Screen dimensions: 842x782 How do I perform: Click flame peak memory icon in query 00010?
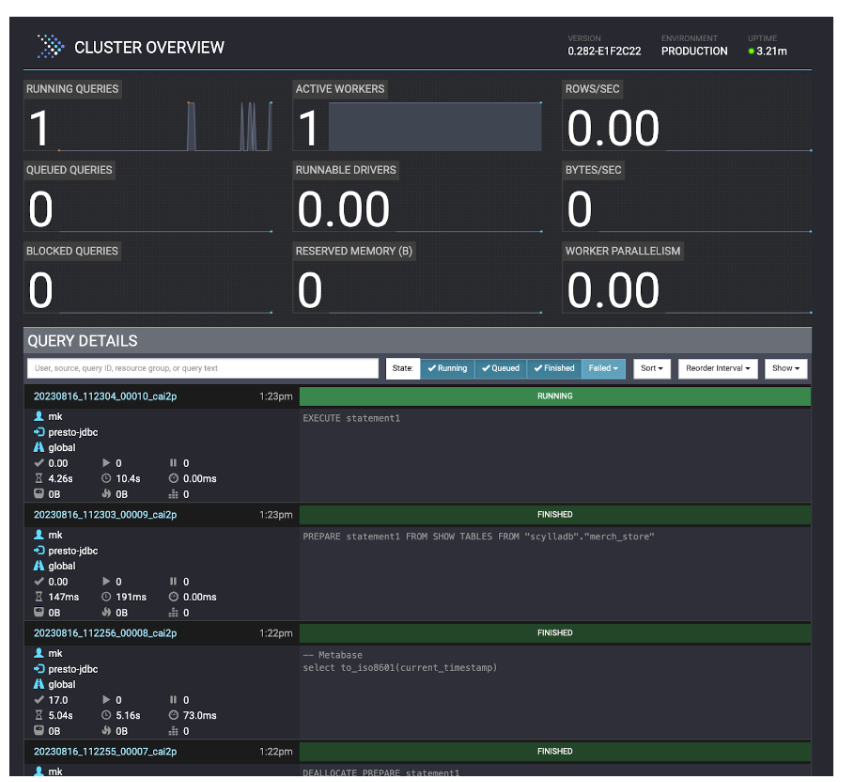point(106,494)
